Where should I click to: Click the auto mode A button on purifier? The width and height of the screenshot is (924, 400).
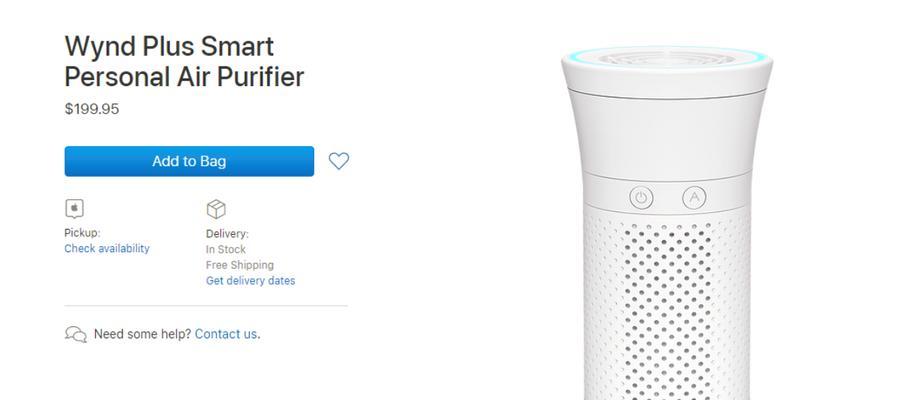tap(694, 197)
